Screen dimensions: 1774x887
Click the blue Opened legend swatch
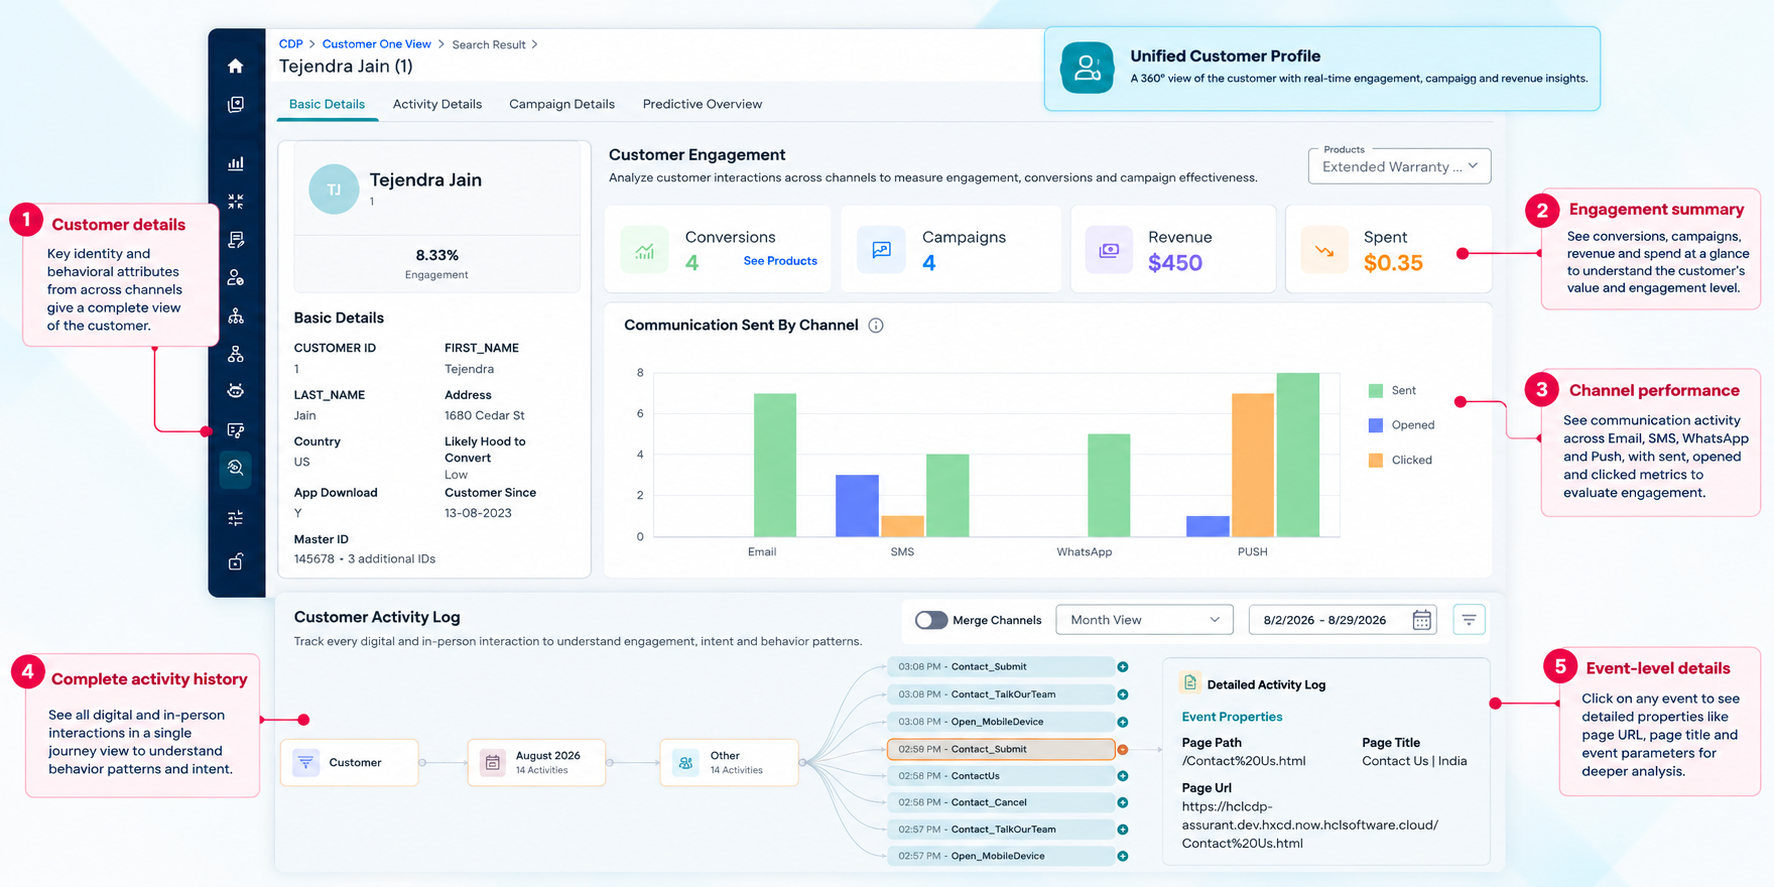(1376, 425)
